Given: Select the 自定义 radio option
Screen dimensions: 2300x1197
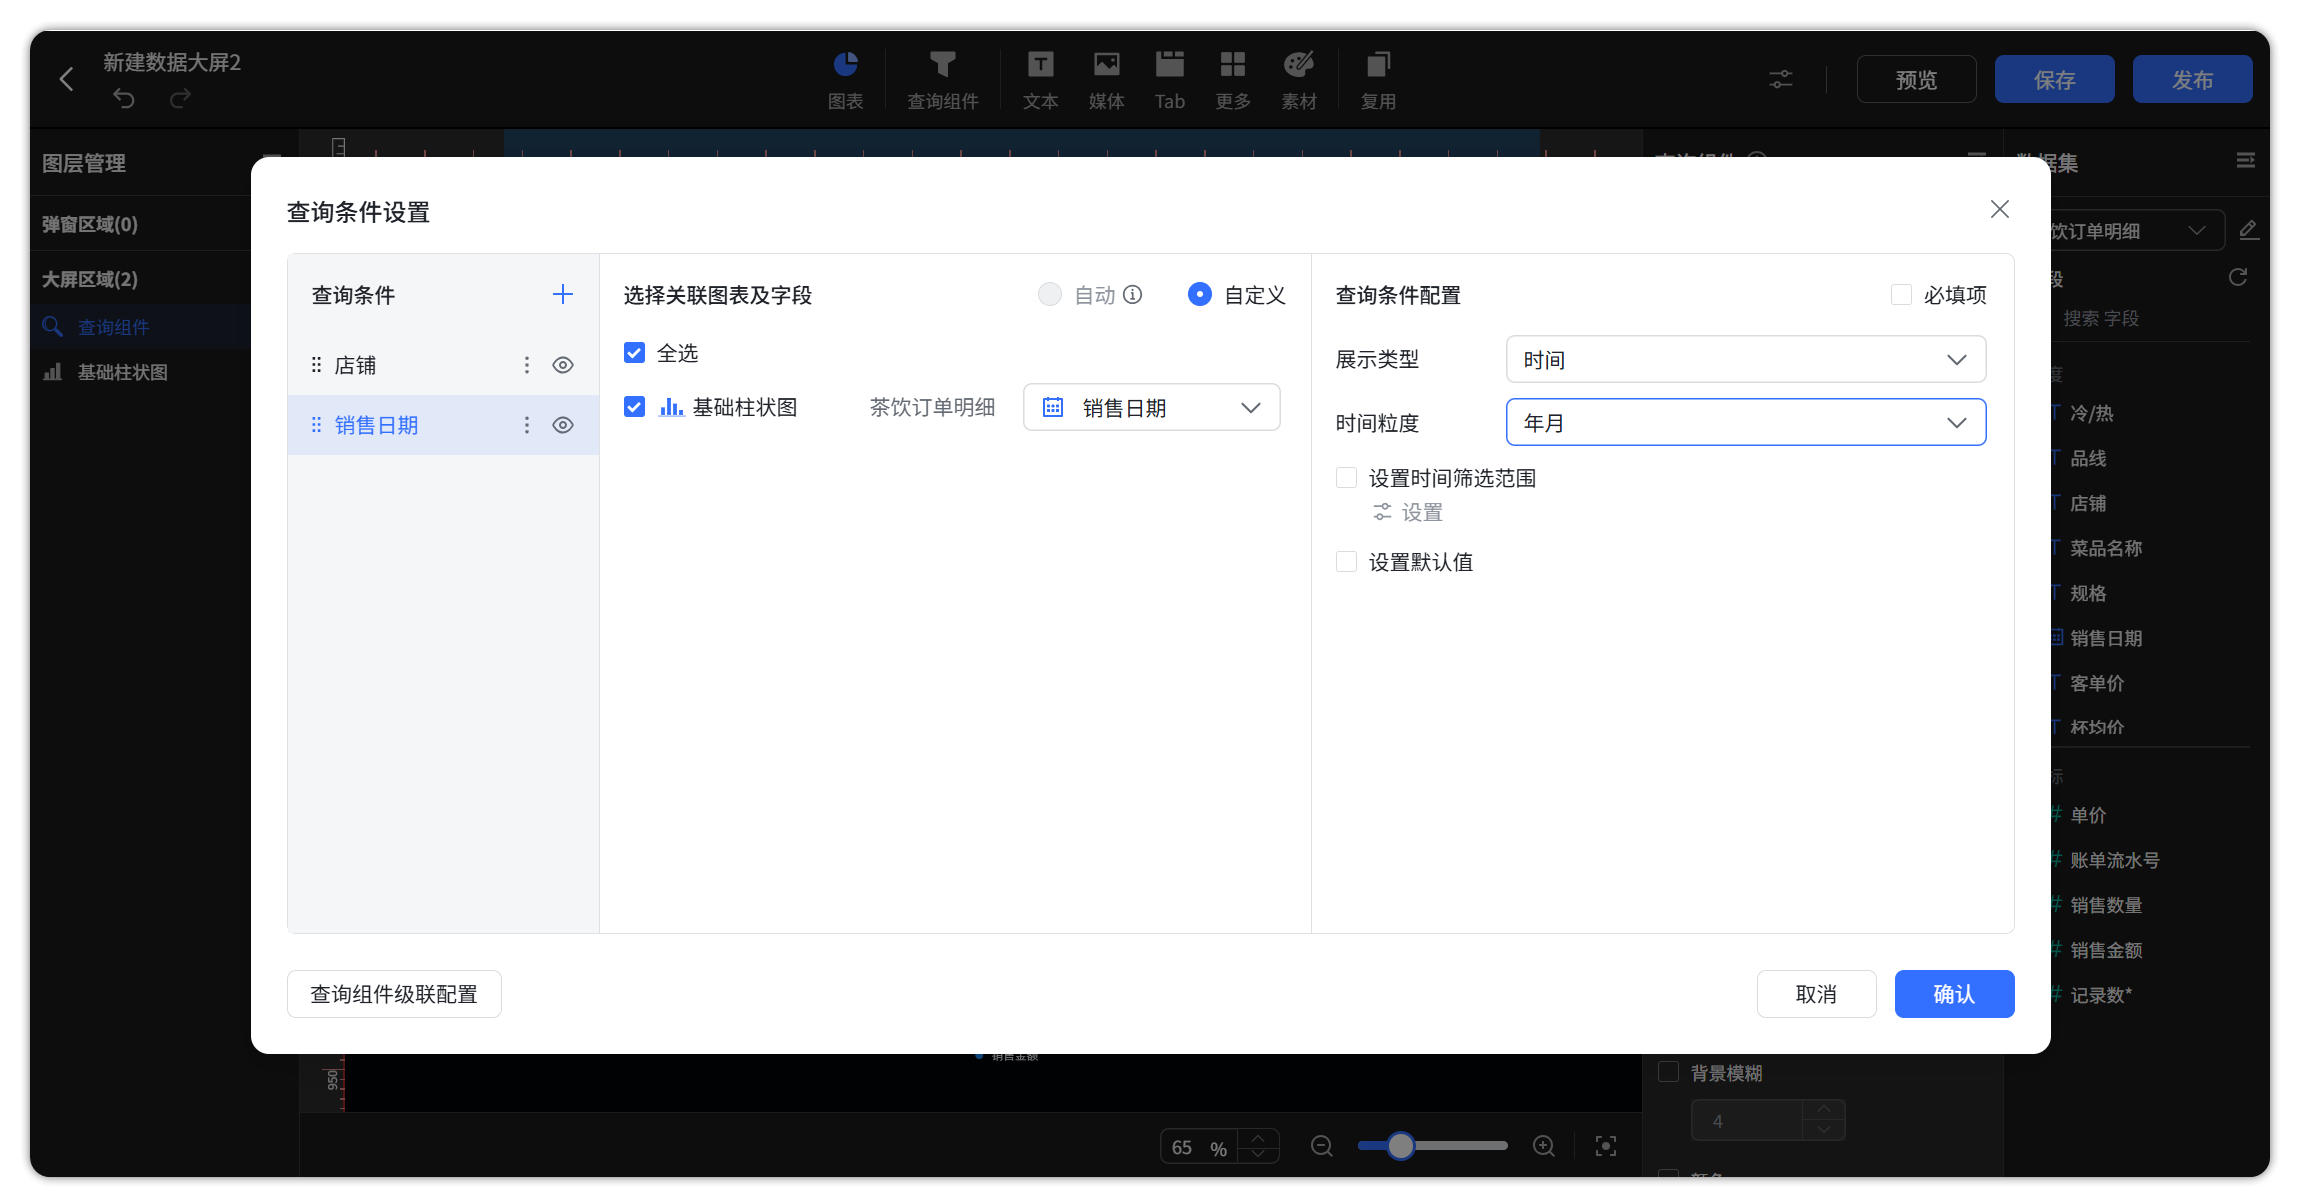Looking at the screenshot, I should click(x=1200, y=294).
